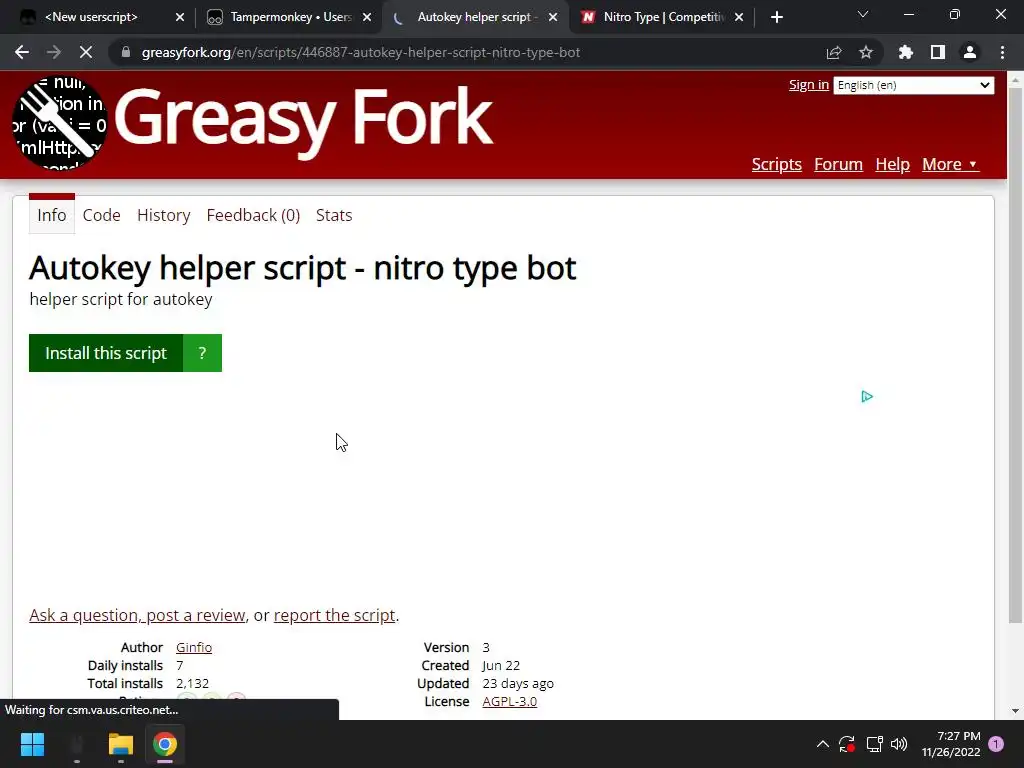Select the Info tab
The width and height of the screenshot is (1024, 768).
point(52,215)
